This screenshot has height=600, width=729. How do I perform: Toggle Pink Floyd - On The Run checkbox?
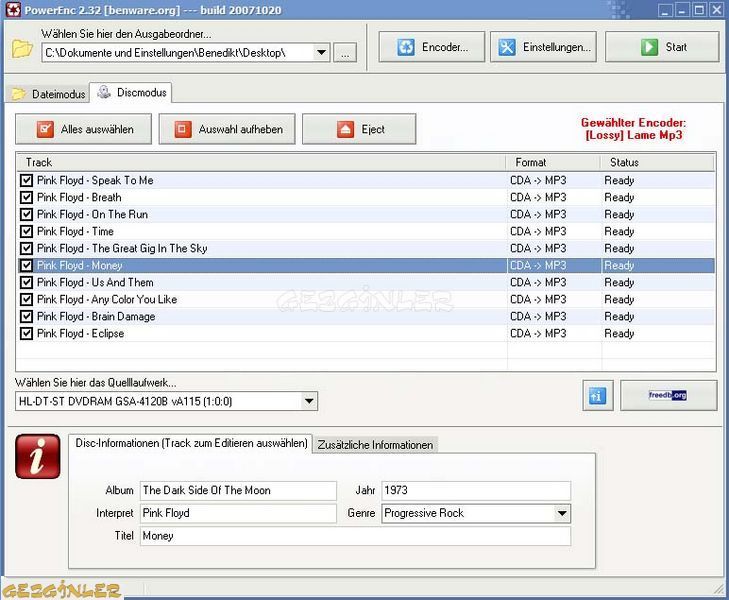[x=27, y=214]
